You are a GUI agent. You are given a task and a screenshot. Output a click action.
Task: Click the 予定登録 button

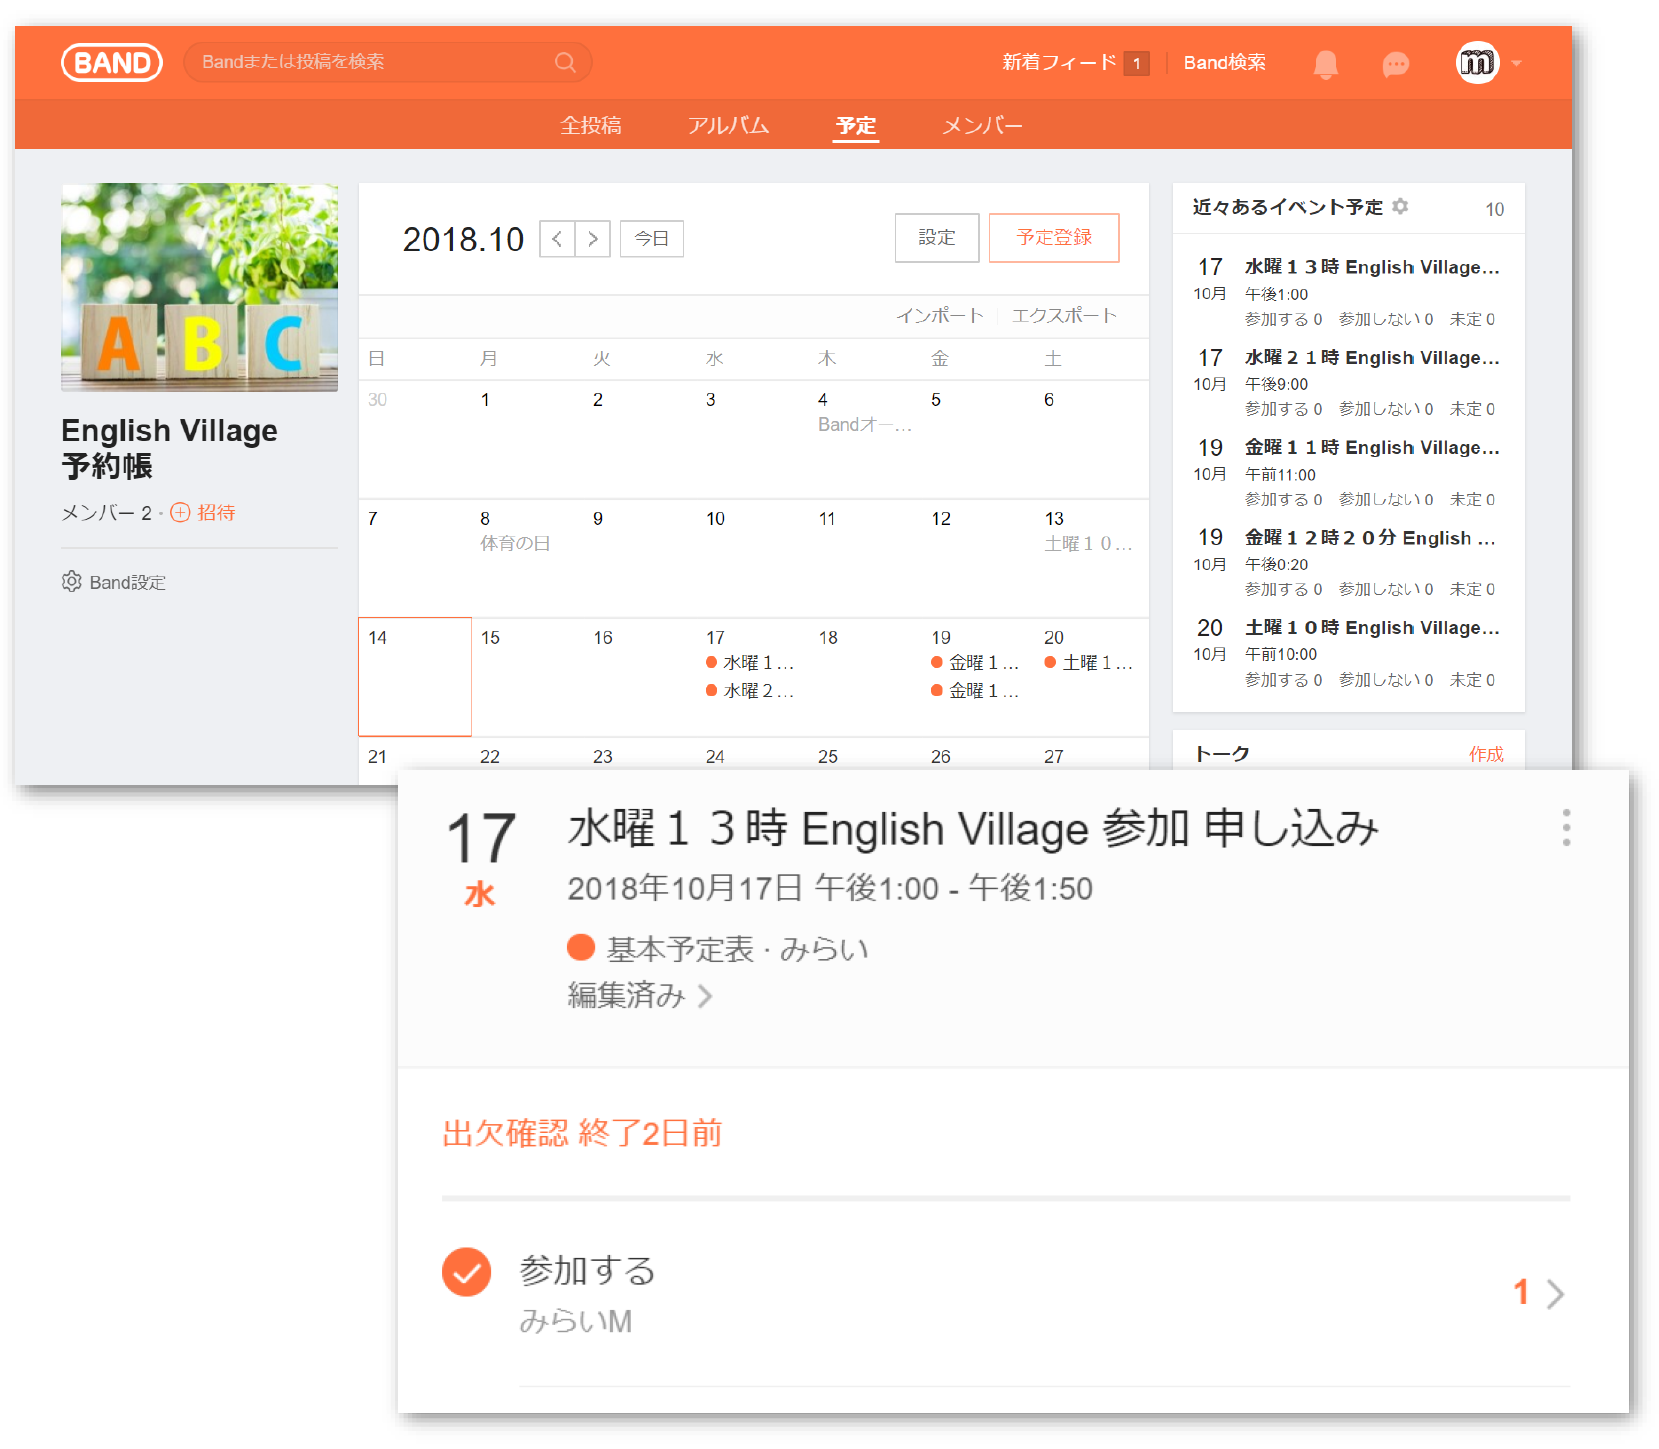point(1053,238)
